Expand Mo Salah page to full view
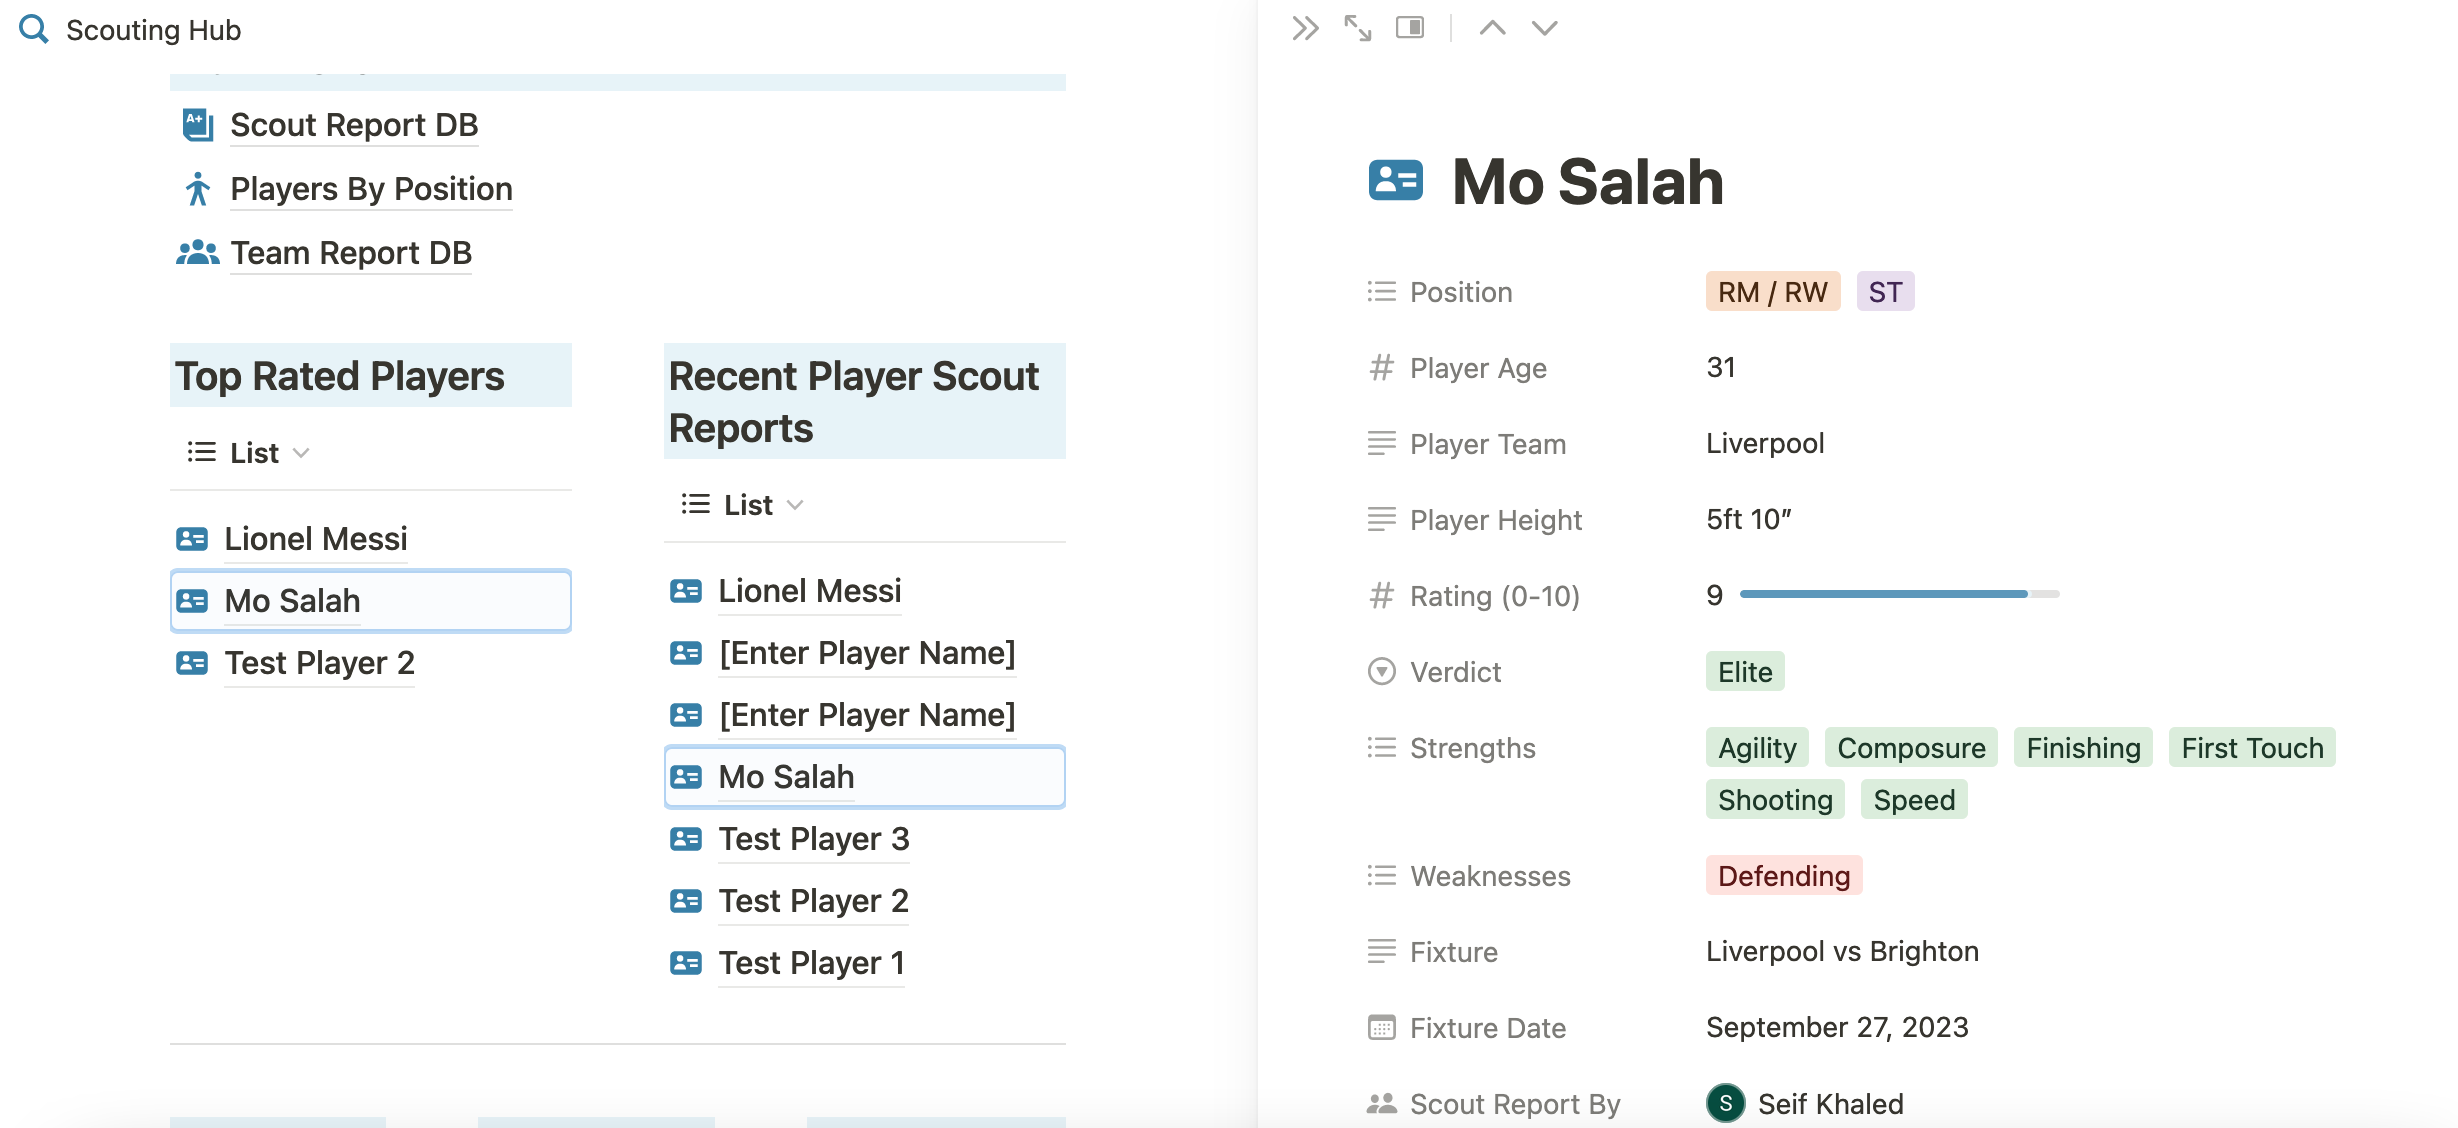 click(1358, 28)
